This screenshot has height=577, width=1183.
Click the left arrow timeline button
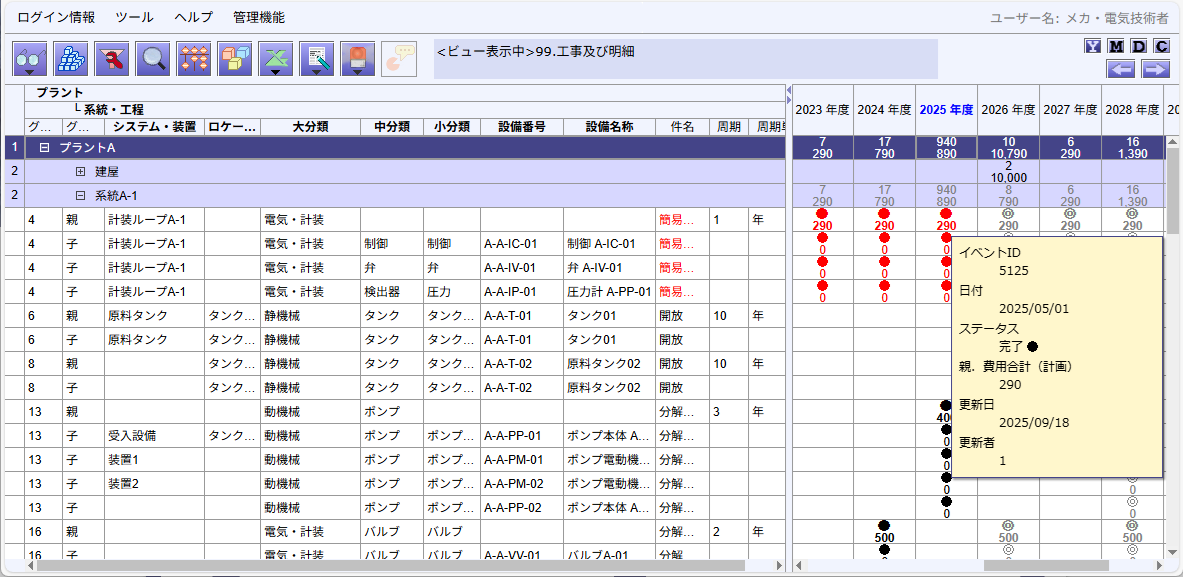[1121, 69]
